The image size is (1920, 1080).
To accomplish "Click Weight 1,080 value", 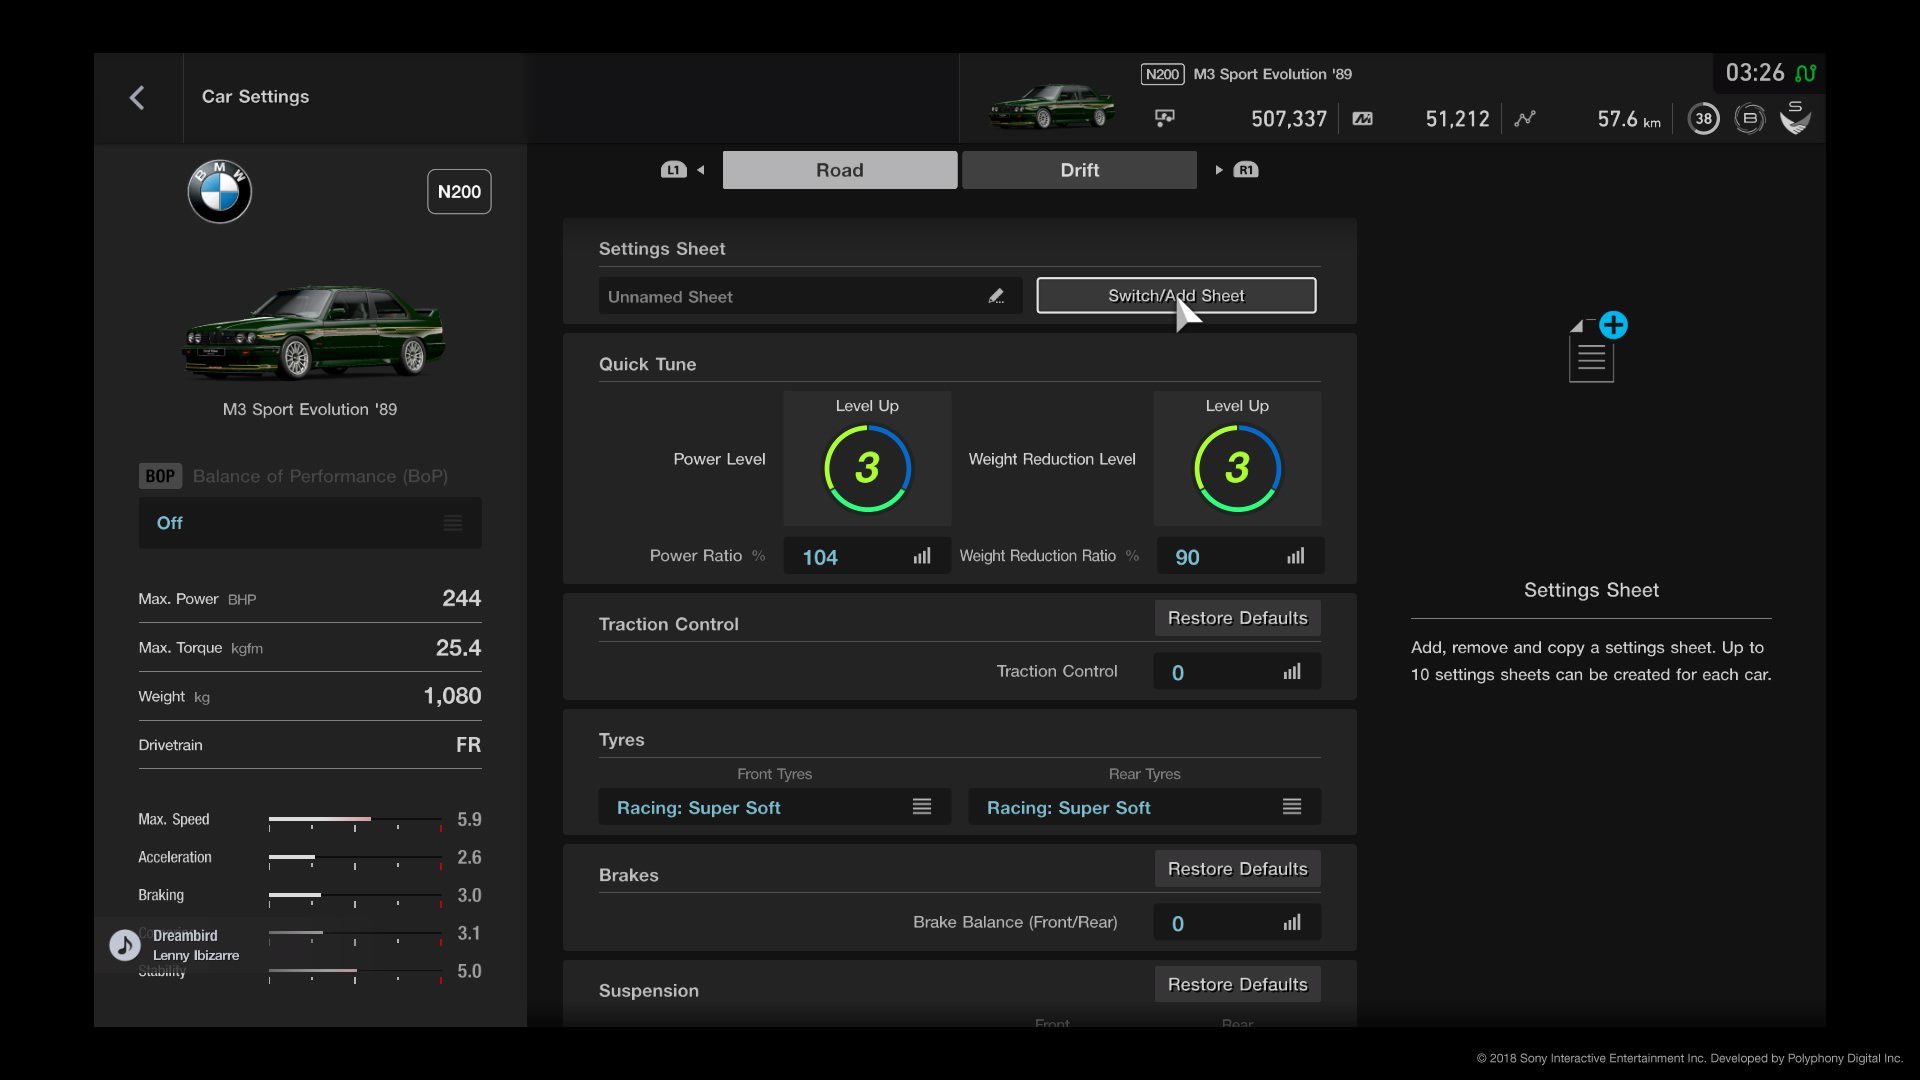I will pyautogui.click(x=452, y=696).
